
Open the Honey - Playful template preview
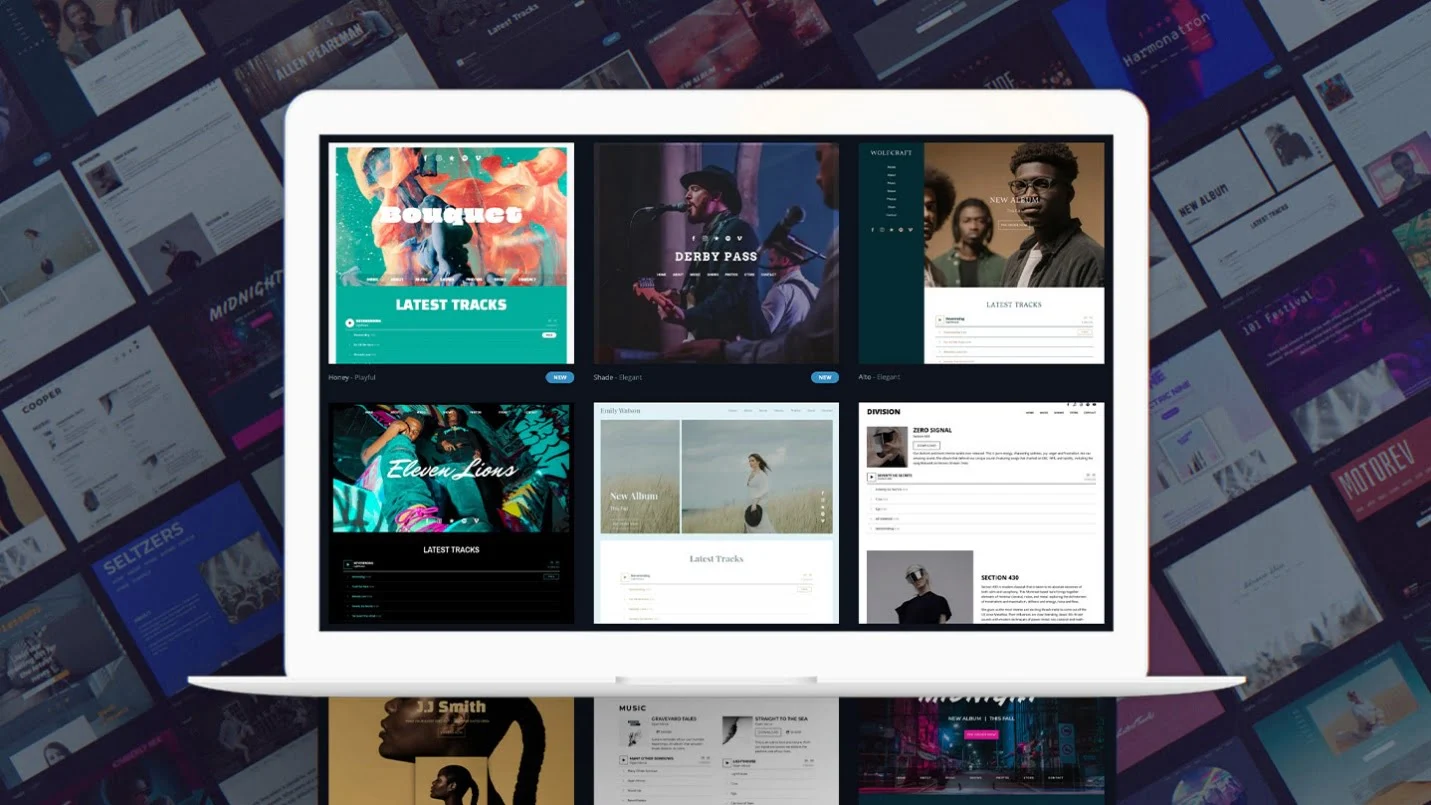(x=451, y=253)
